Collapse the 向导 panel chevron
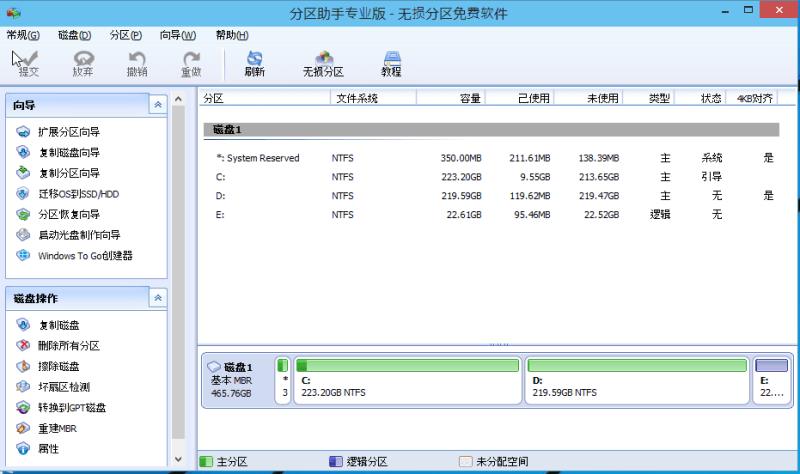The image size is (800, 474). click(158, 105)
